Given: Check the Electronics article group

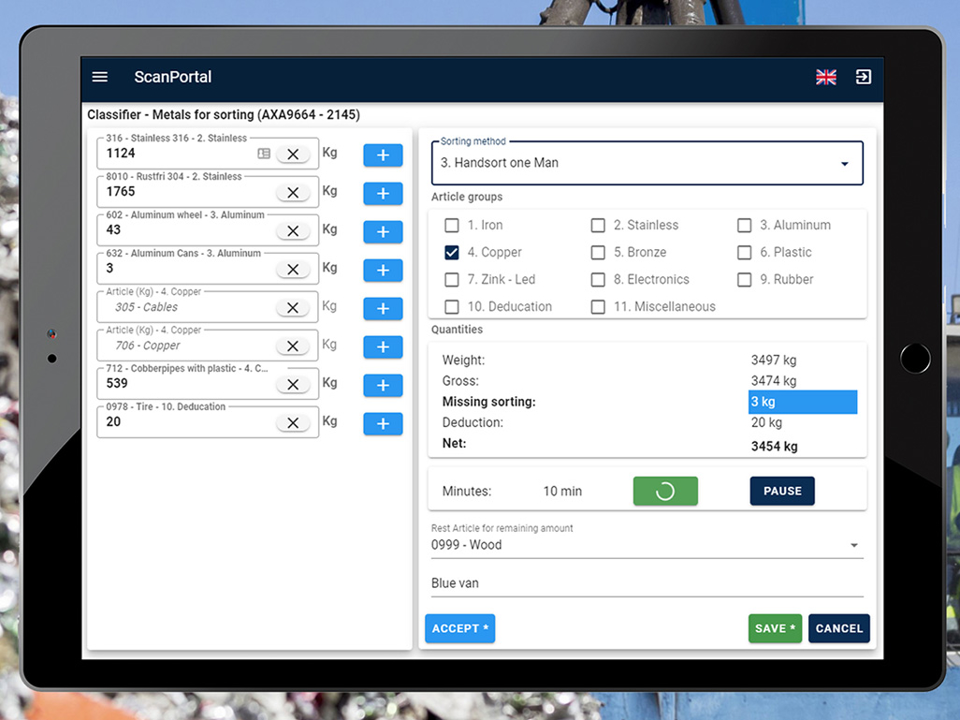Looking at the screenshot, I should (x=598, y=280).
